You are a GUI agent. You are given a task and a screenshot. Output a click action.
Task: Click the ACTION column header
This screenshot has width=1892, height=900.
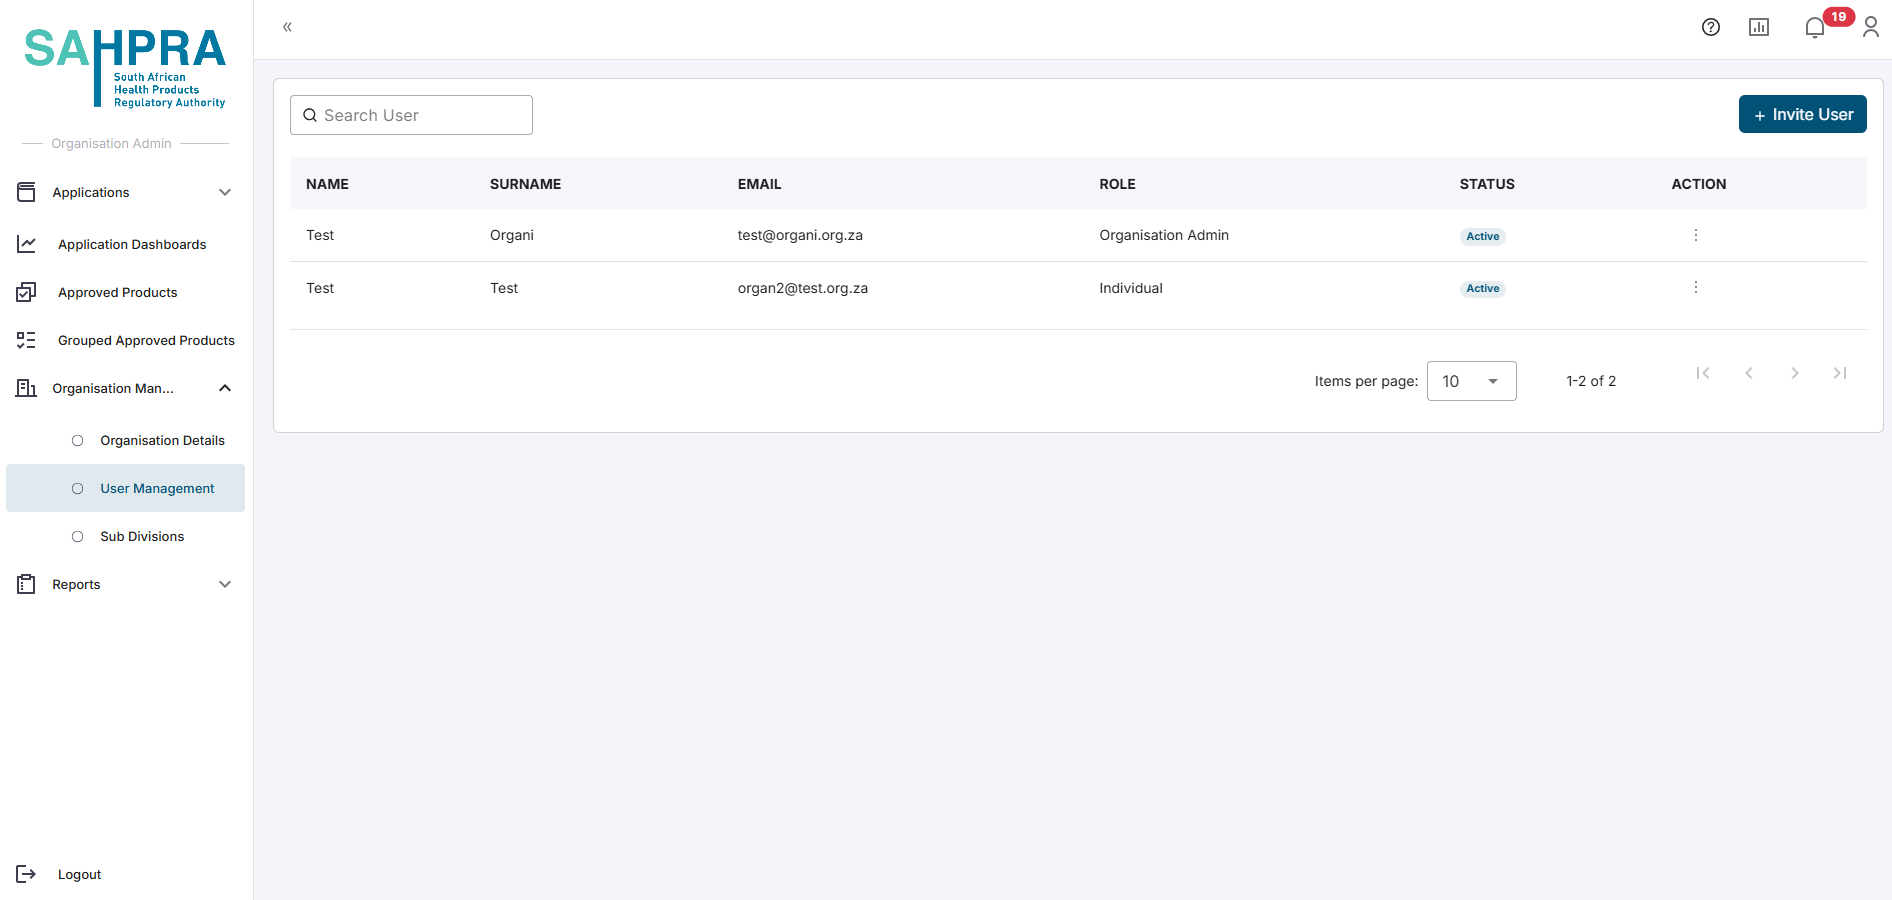(1698, 184)
